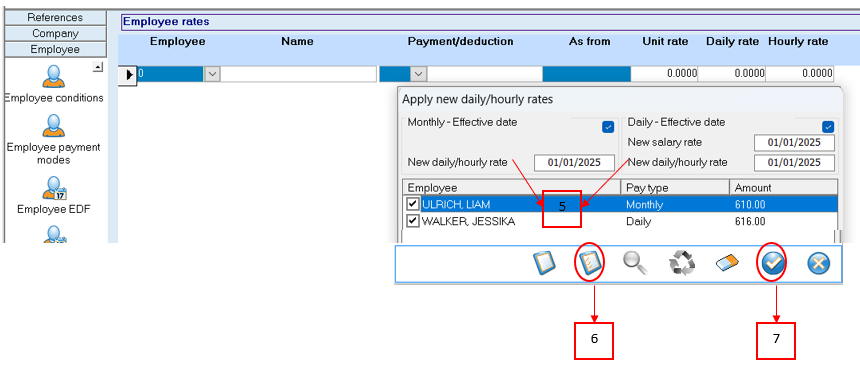Select Pay type column header

coord(675,187)
